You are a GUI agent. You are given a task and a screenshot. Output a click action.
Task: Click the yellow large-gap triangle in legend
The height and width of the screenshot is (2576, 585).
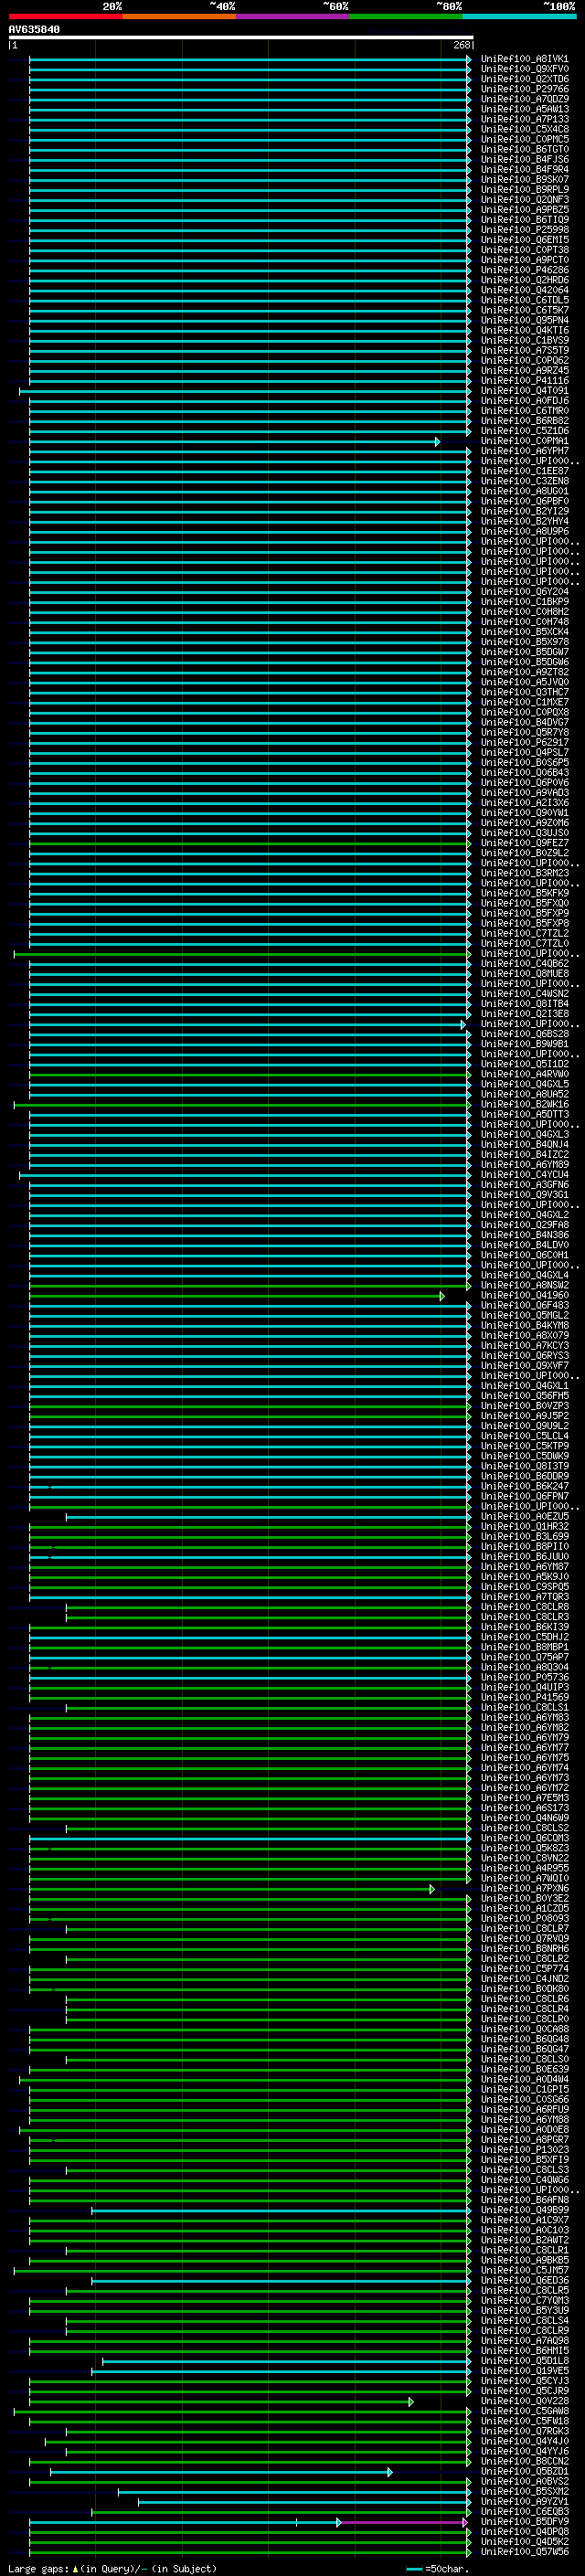[75, 2569]
